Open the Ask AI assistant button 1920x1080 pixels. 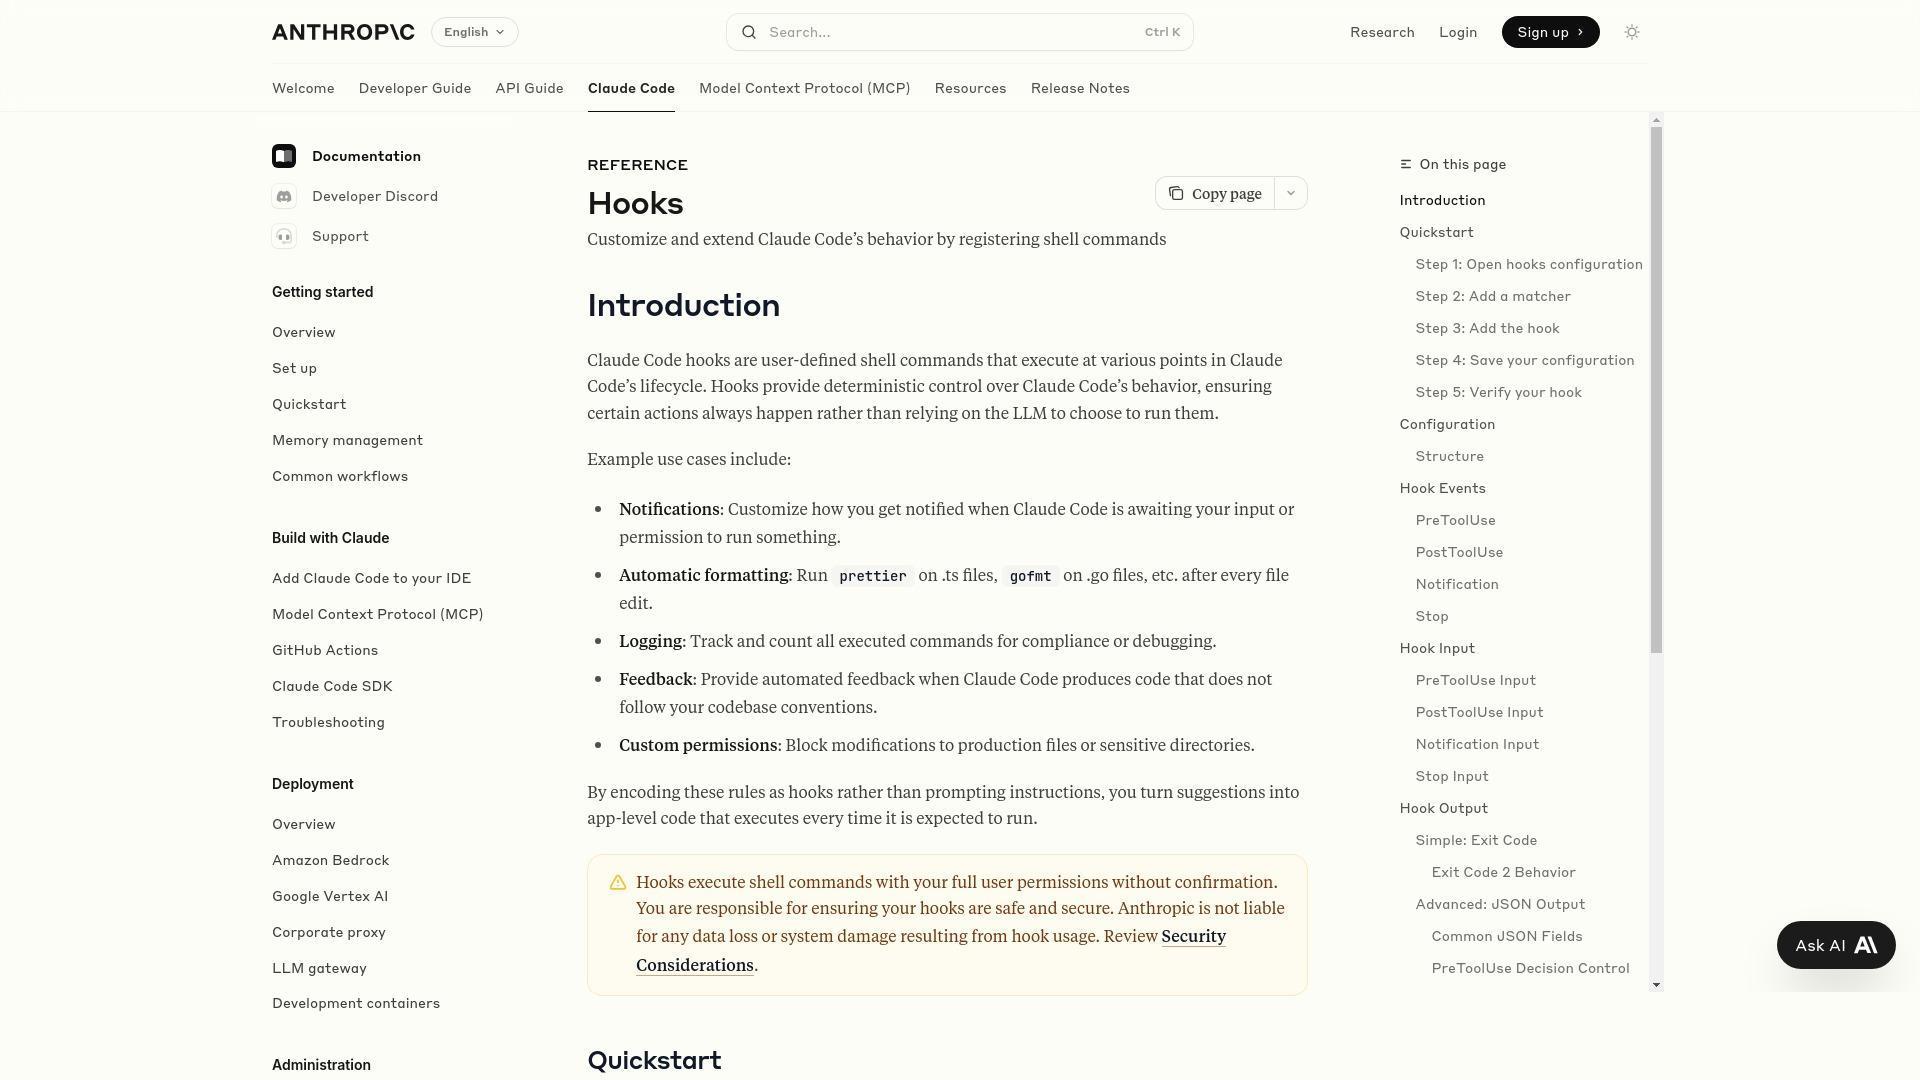pyautogui.click(x=1836, y=945)
